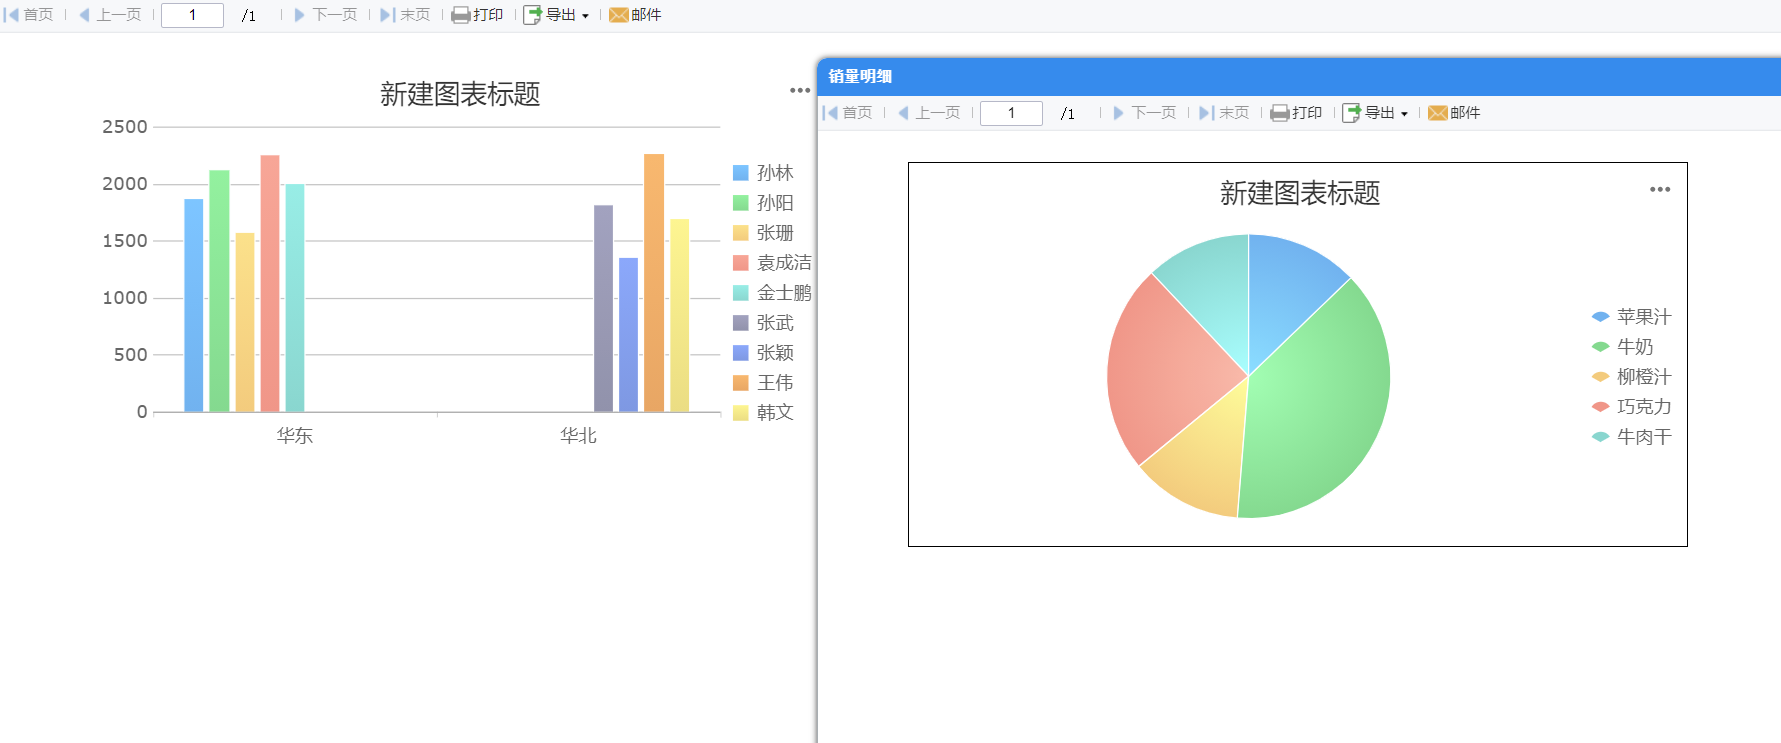Click the bar chart title 新建图表标题
This screenshot has height=743, width=1781.
click(460, 94)
